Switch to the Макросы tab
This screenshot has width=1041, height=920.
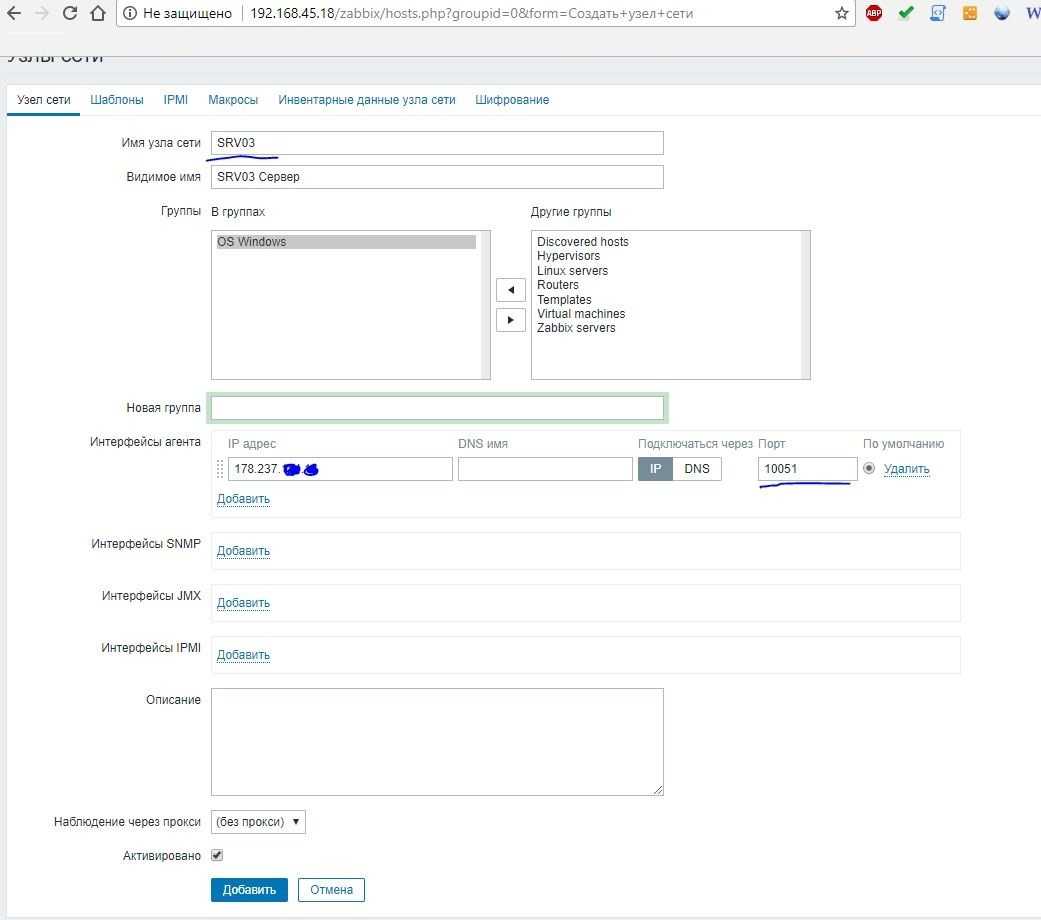233,100
